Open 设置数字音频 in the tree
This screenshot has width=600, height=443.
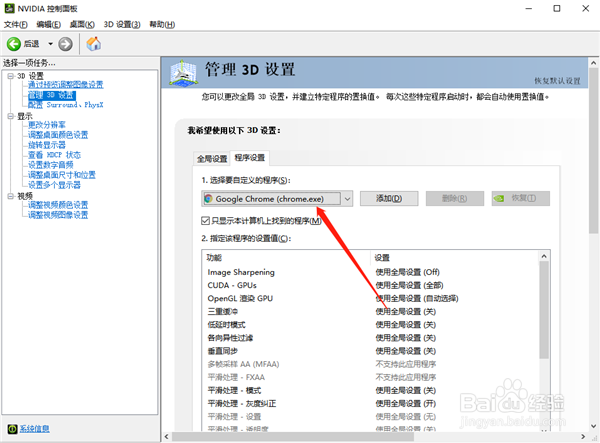(51, 165)
